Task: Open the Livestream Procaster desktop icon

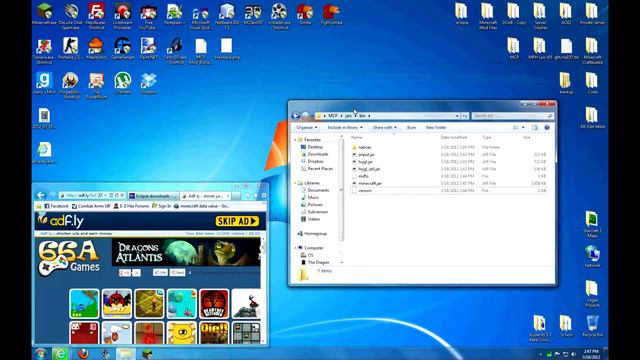Action: click(x=122, y=16)
